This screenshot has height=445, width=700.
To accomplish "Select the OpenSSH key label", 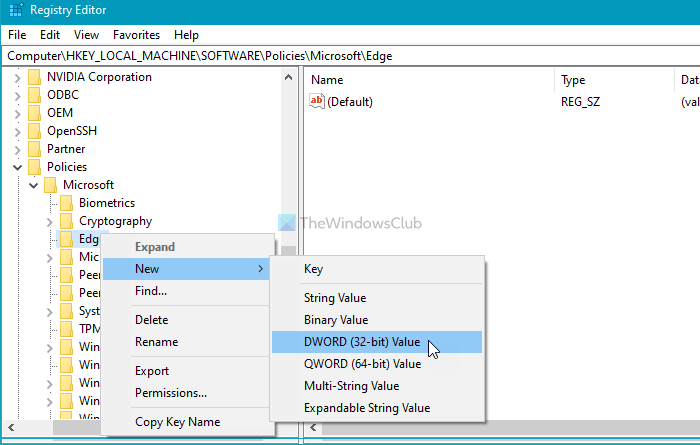I will [72, 131].
